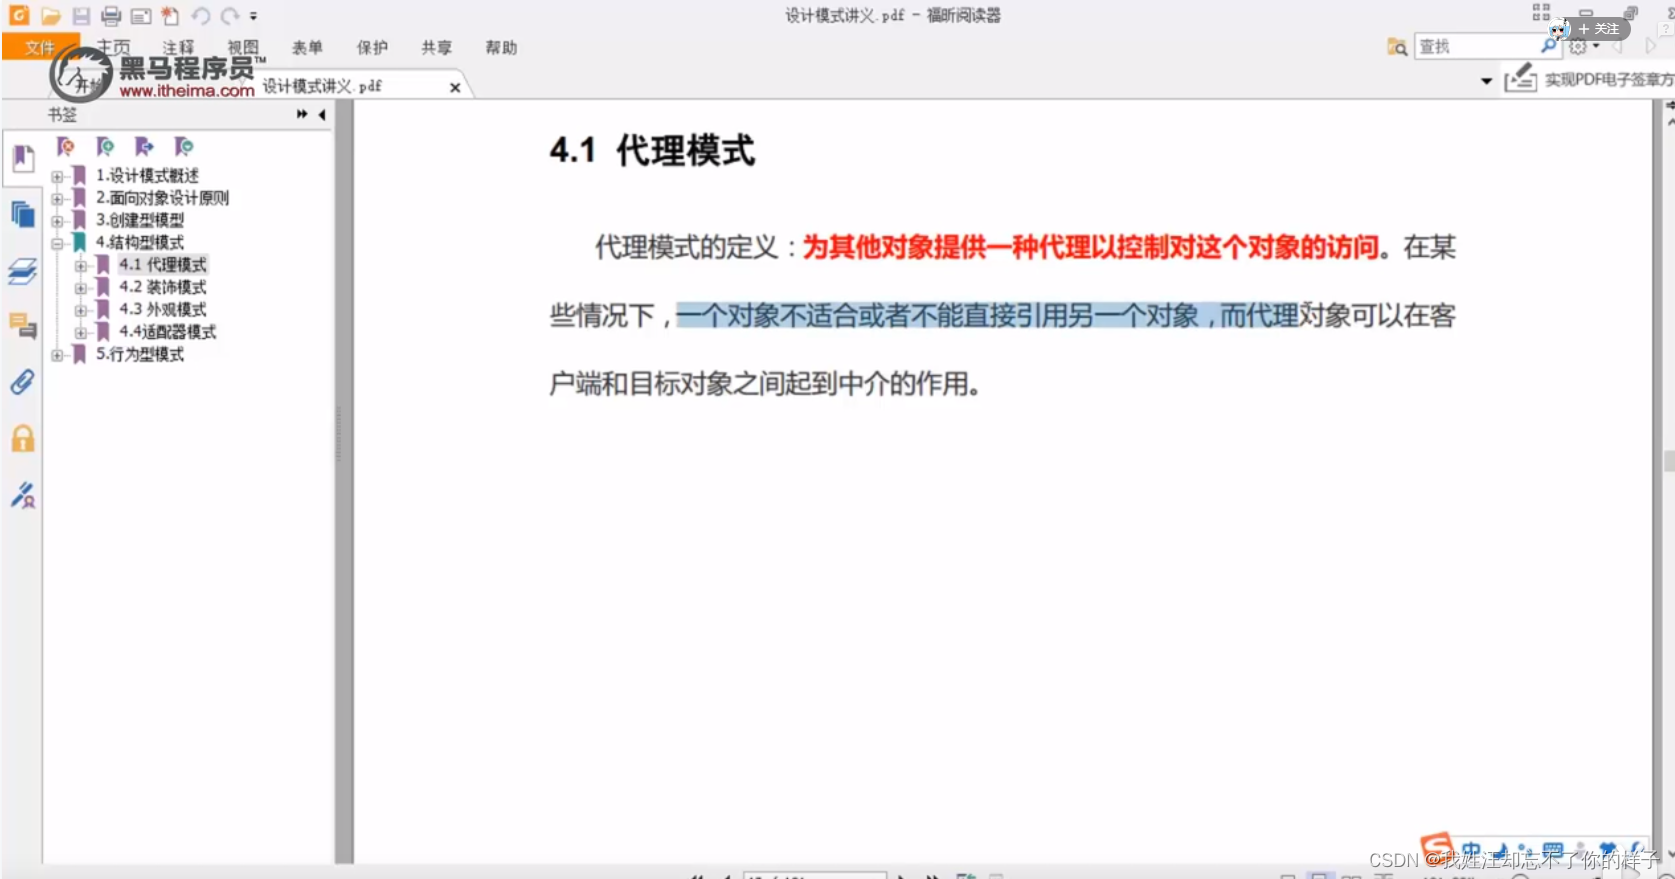This screenshot has width=1675, height=879.
Task: Click the first bookmark toolbar flag icon
Action: [x=65, y=147]
